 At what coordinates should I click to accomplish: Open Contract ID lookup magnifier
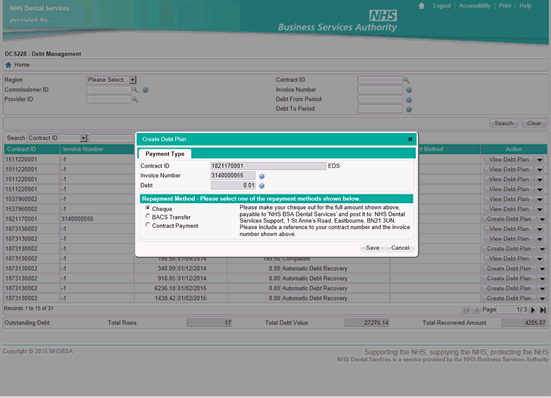coord(407,80)
